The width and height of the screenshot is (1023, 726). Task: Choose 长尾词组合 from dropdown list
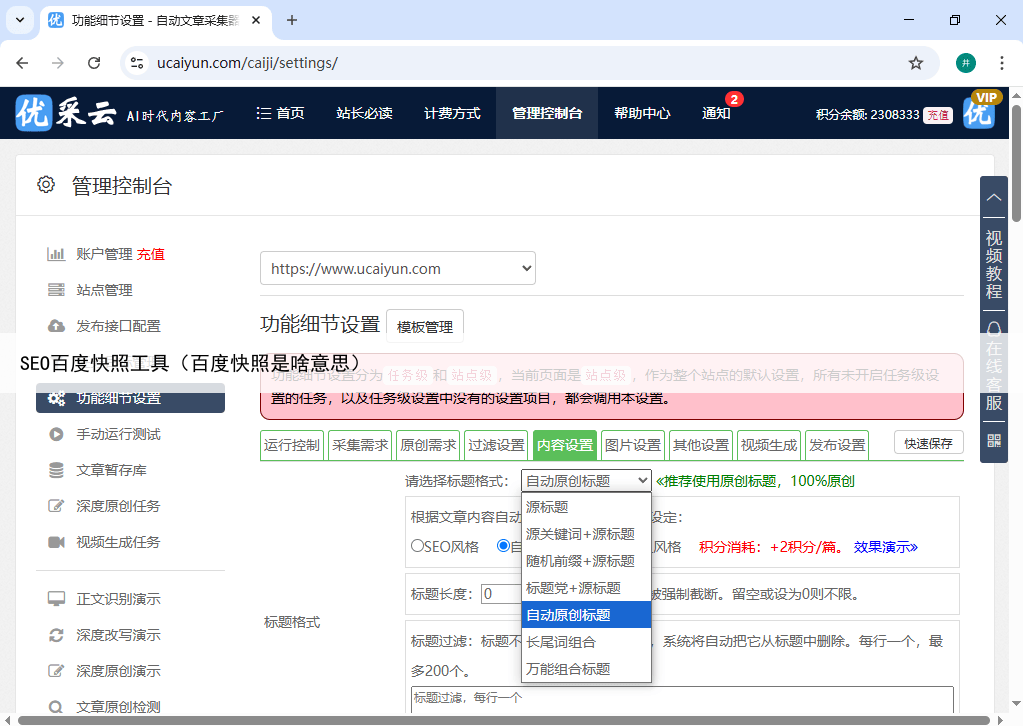pos(561,642)
